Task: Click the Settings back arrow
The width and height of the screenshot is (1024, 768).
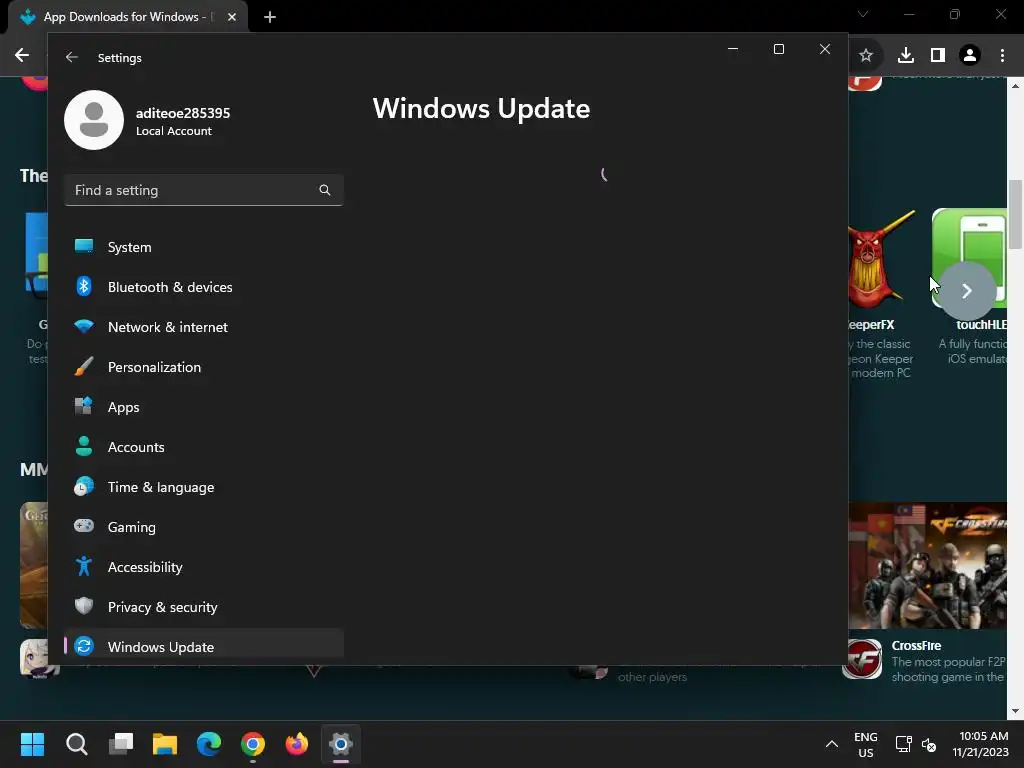Action: [x=72, y=57]
